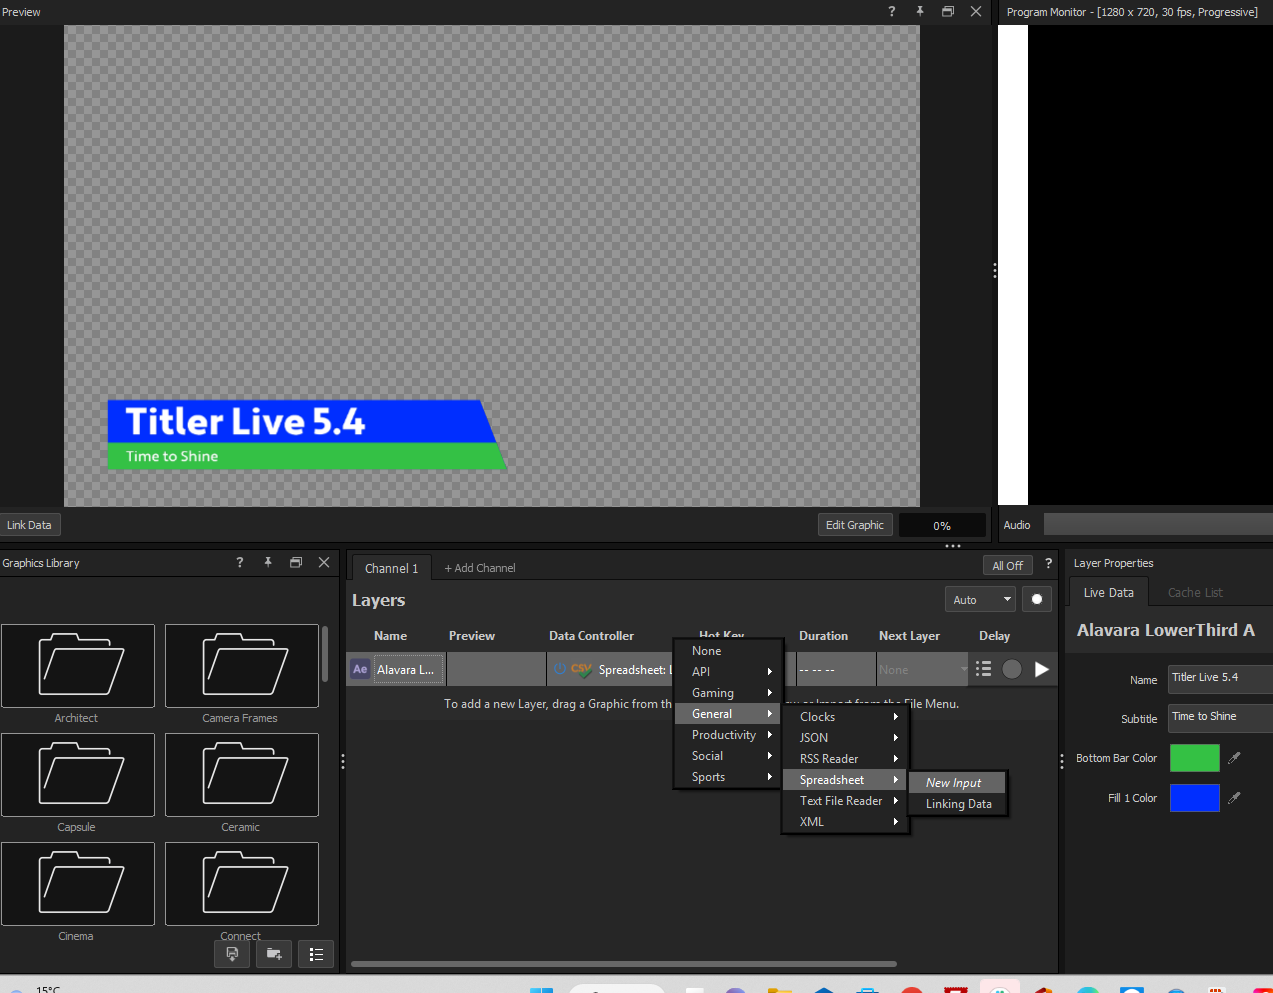Pick eyedropper for Bottom Bar Color
Screen dimensions: 1273x993
tap(1234, 758)
